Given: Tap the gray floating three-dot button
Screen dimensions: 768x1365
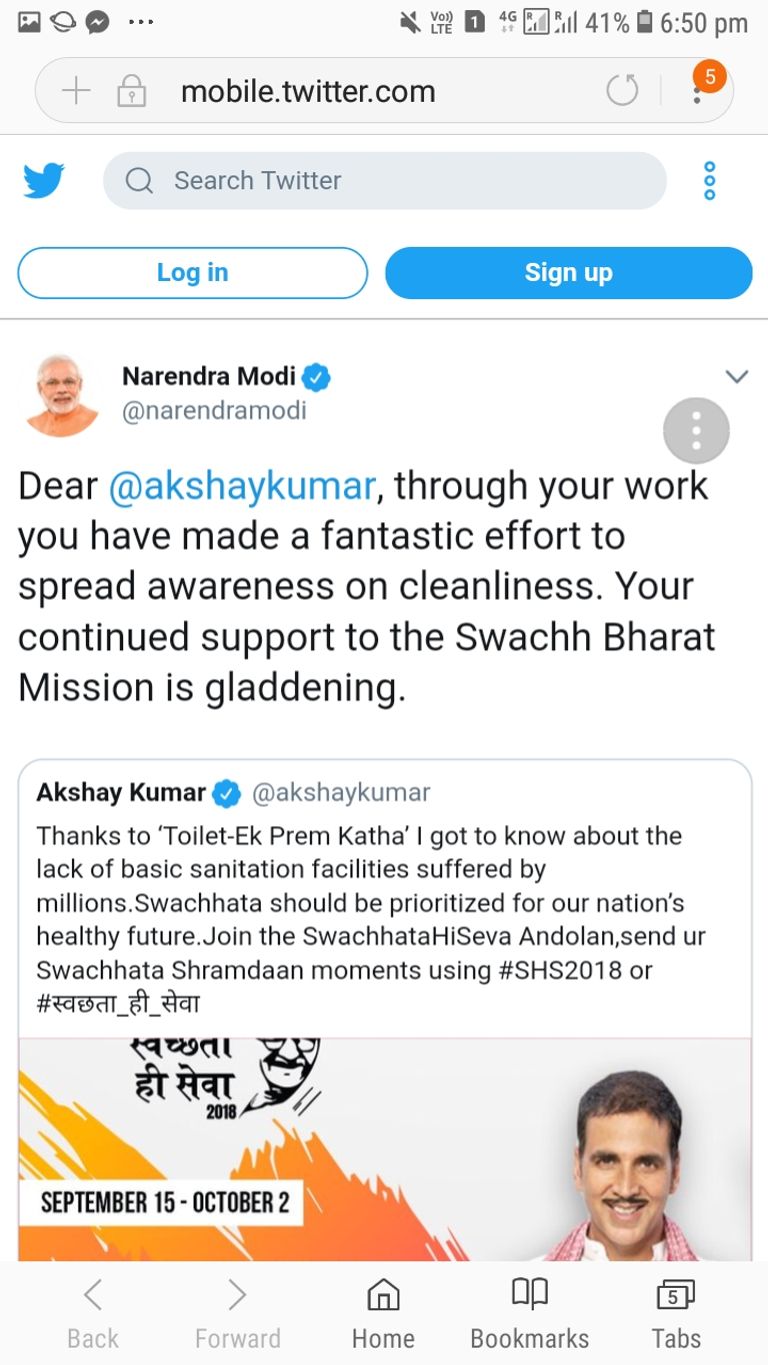Looking at the screenshot, I should (x=696, y=431).
